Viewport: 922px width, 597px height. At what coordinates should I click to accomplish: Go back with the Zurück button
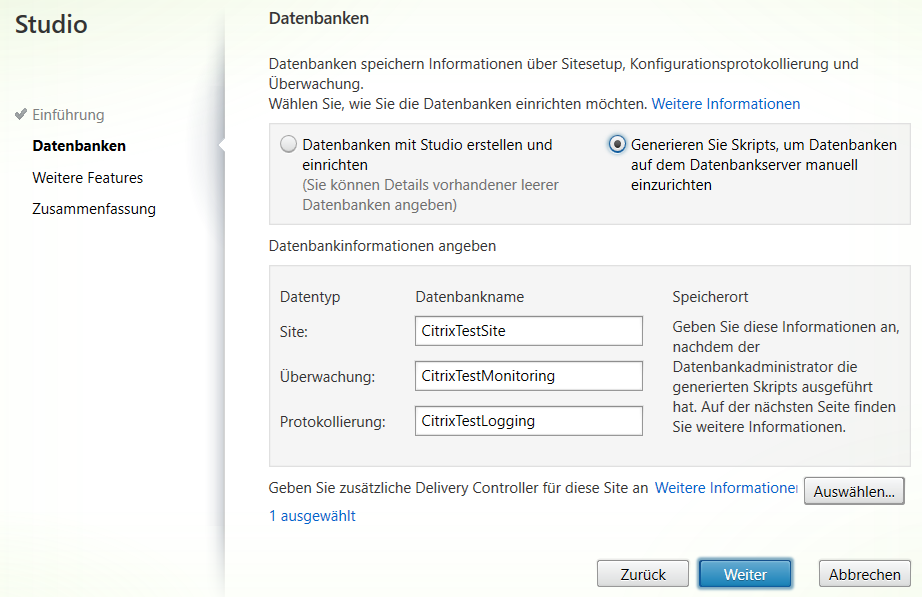643,574
